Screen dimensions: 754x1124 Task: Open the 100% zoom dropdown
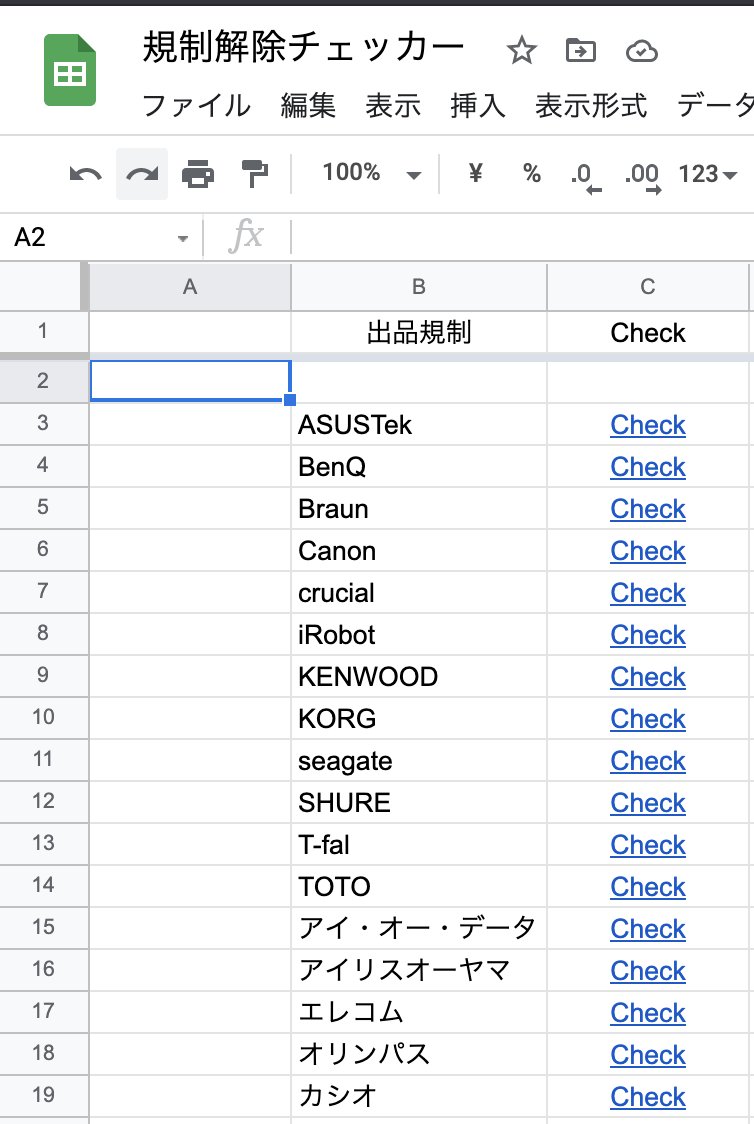click(x=371, y=173)
